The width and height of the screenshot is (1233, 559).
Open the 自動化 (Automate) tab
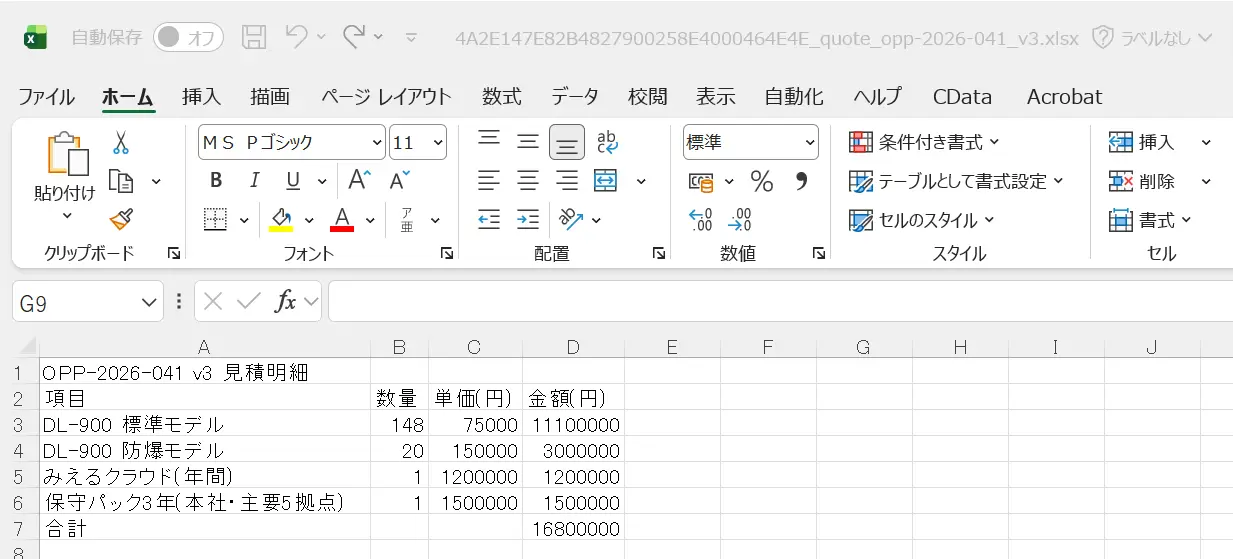pos(794,97)
